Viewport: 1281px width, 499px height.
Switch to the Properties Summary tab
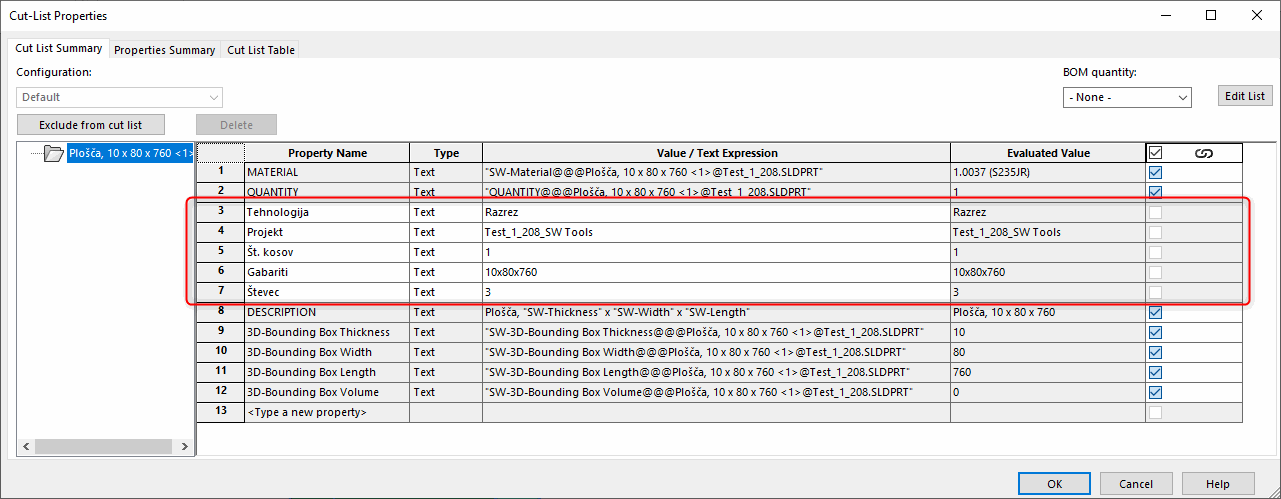(x=164, y=50)
